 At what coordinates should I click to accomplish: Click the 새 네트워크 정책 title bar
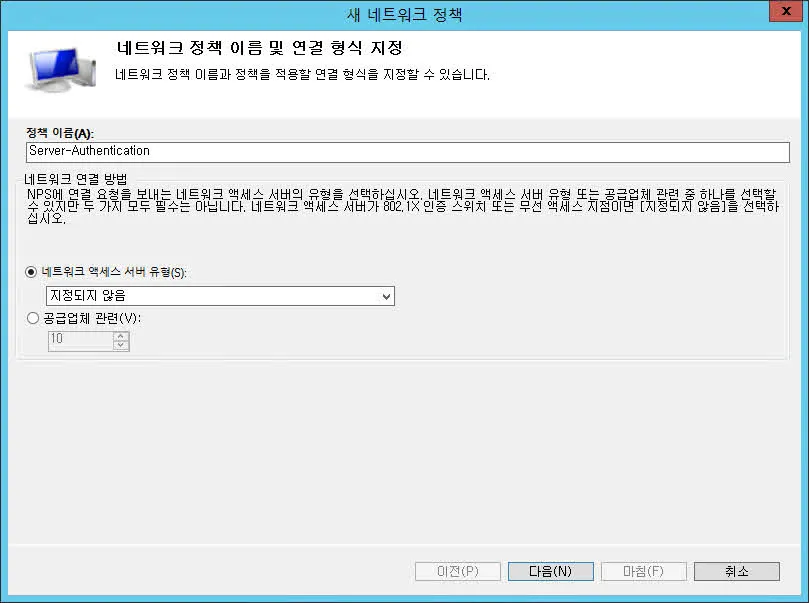(404, 11)
